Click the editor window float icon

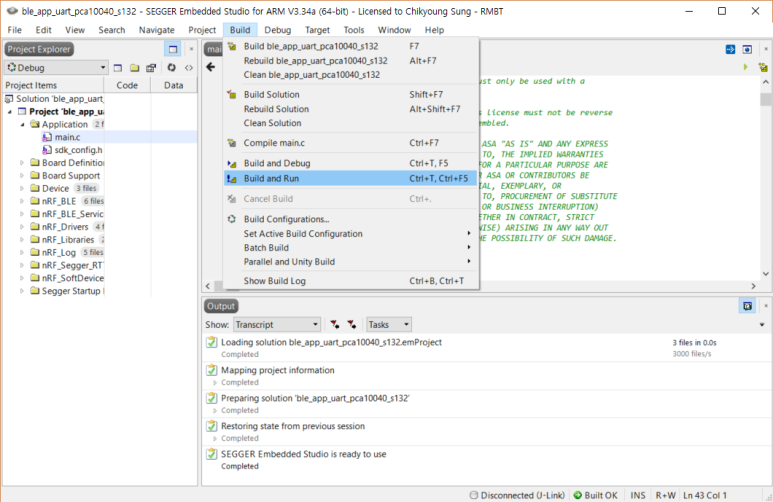click(747, 49)
